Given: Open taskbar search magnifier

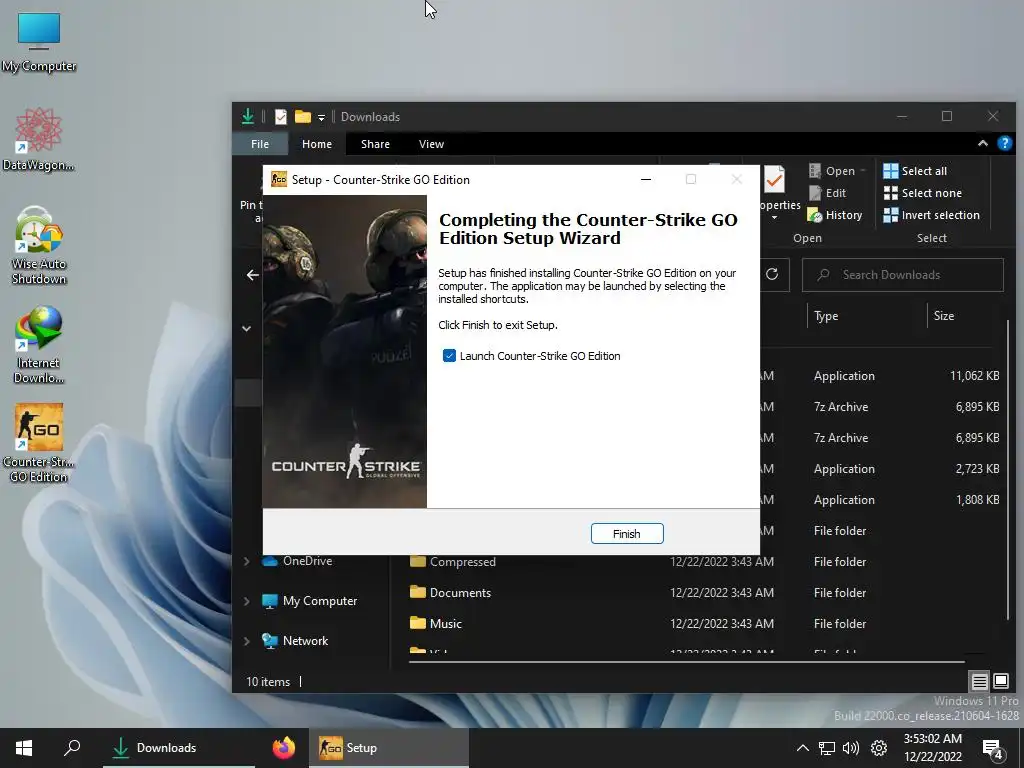Looking at the screenshot, I should click(72, 748).
